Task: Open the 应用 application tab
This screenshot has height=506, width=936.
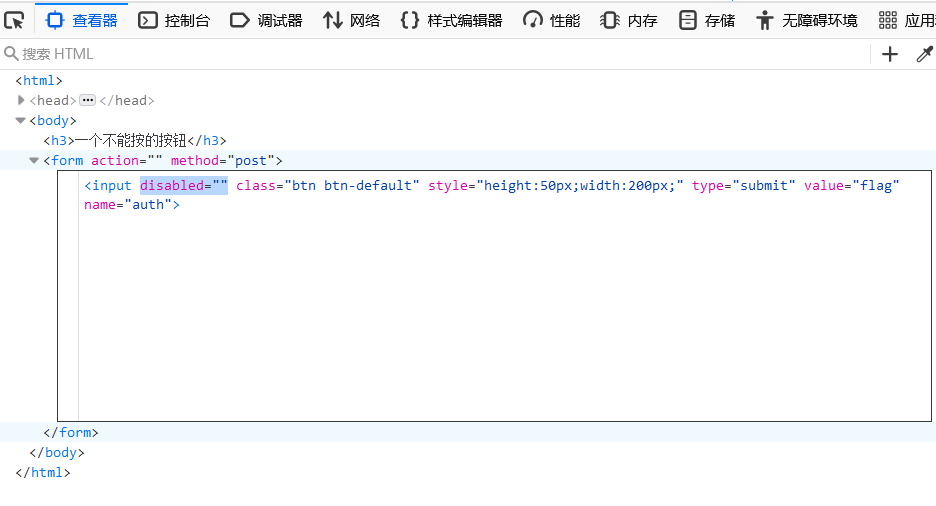Action: point(907,21)
